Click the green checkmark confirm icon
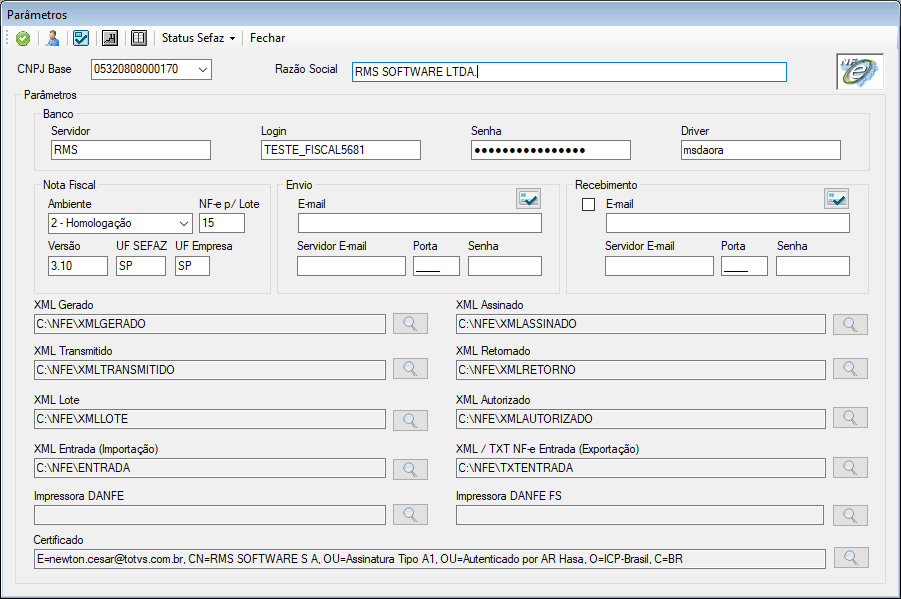The height and width of the screenshot is (599, 901). click(23, 39)
